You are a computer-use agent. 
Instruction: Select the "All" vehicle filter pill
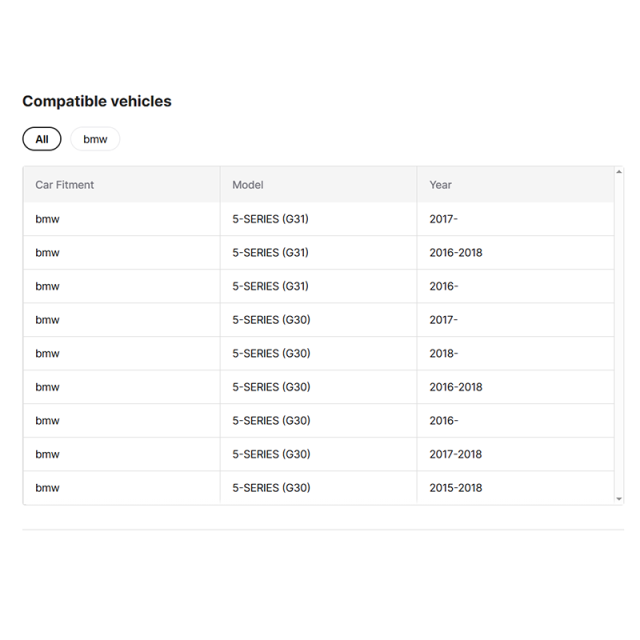click(42, 139)
